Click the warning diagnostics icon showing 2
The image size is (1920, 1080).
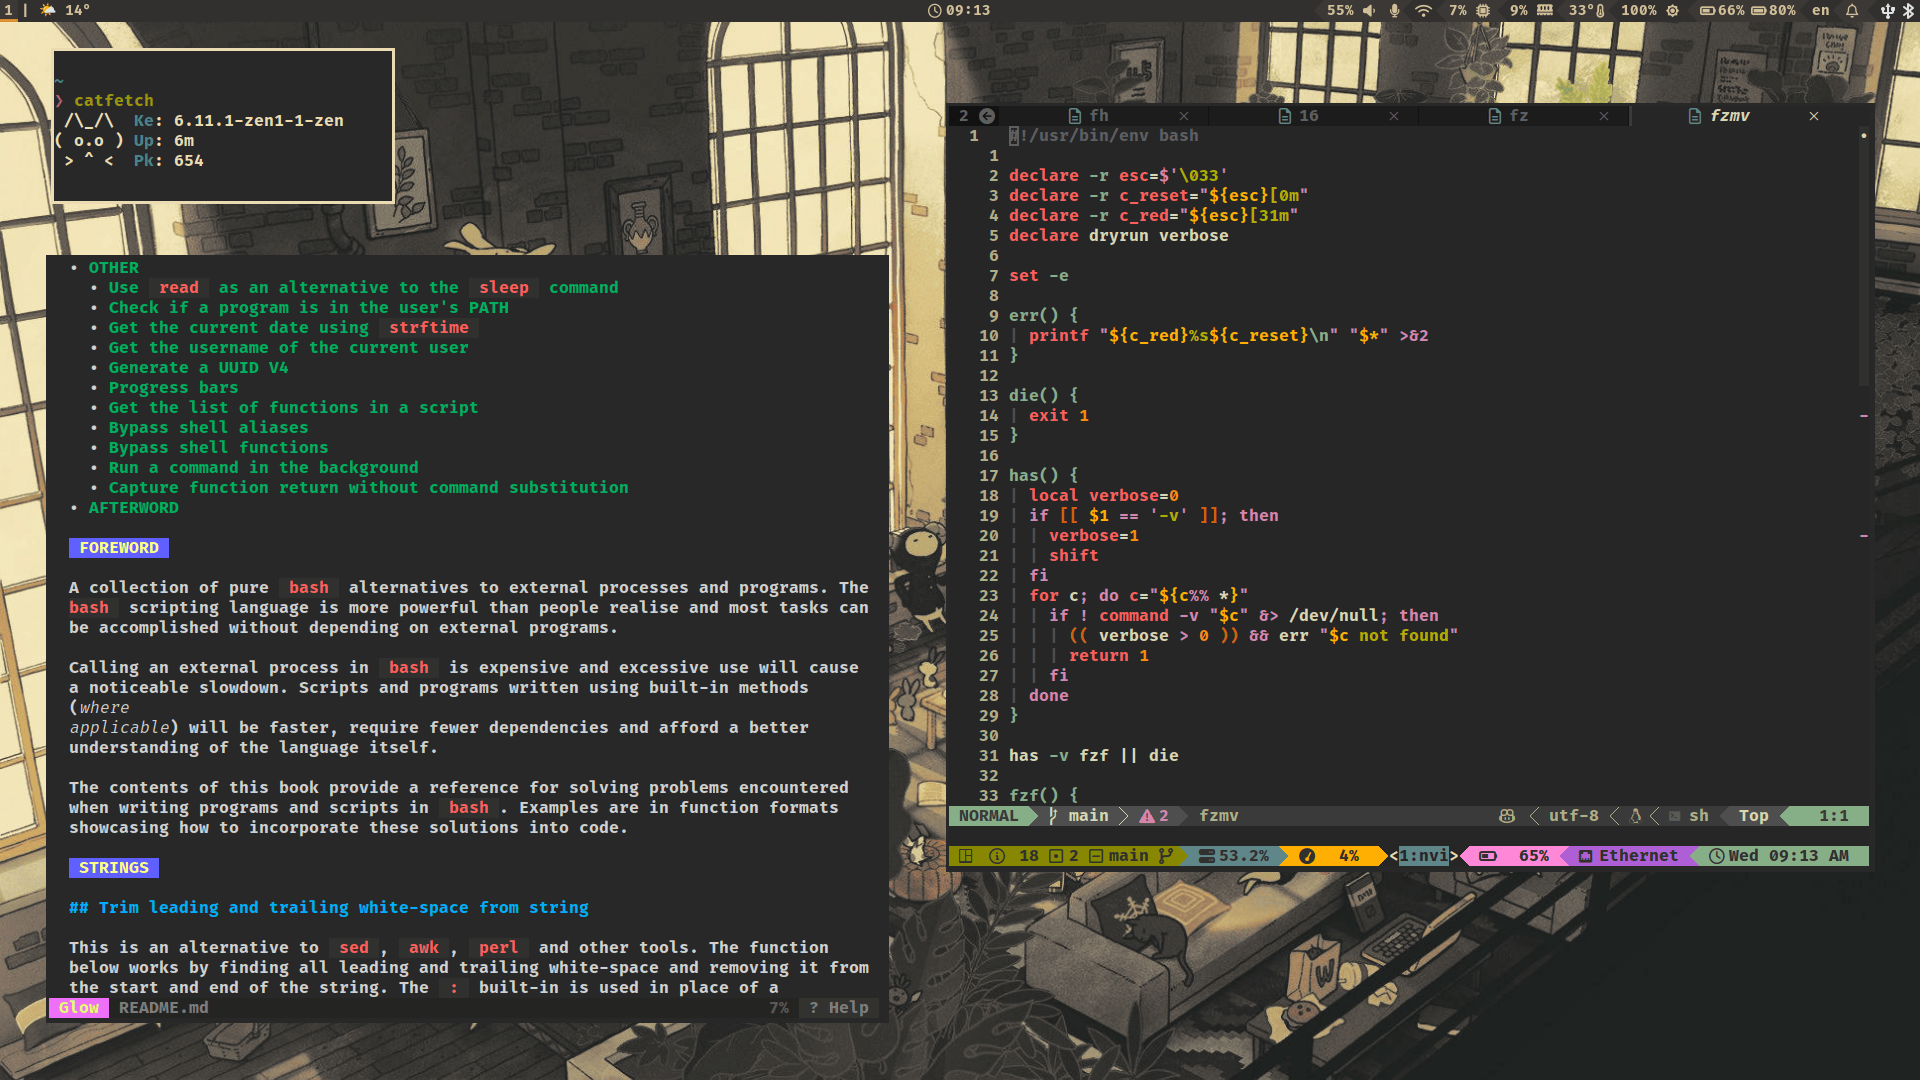pyautogui.click(x=1153, y=816)
